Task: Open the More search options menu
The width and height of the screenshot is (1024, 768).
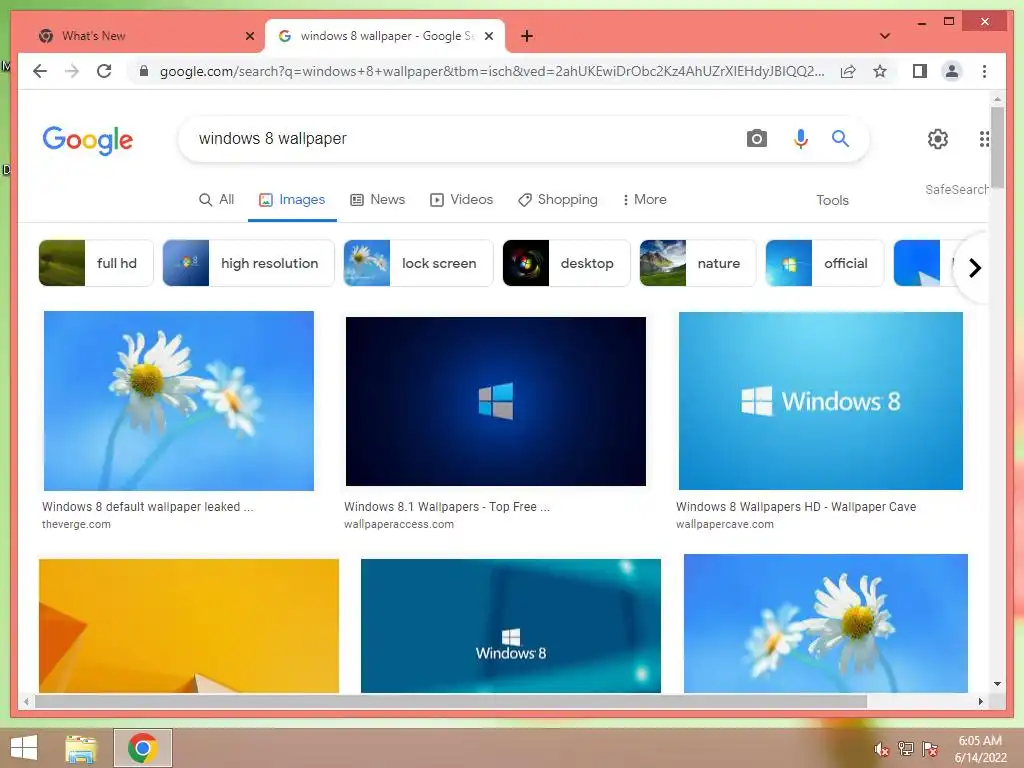Action: pyautogui.click(x=644, y=199)
